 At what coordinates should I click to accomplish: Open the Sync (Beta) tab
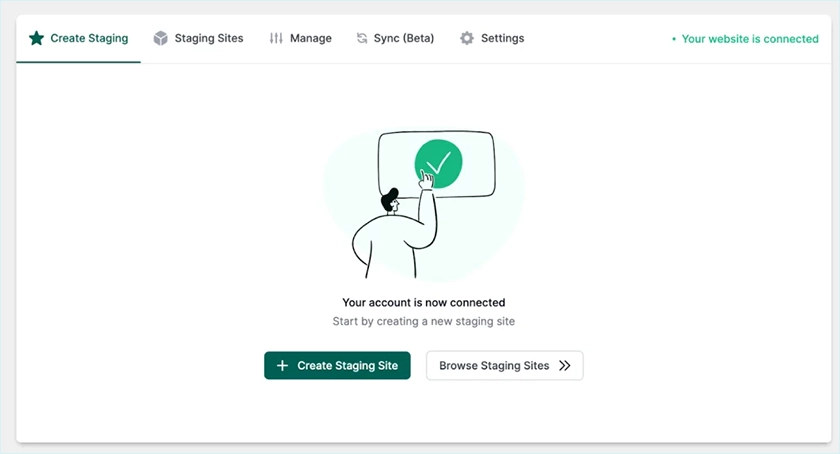coord(404,39)
